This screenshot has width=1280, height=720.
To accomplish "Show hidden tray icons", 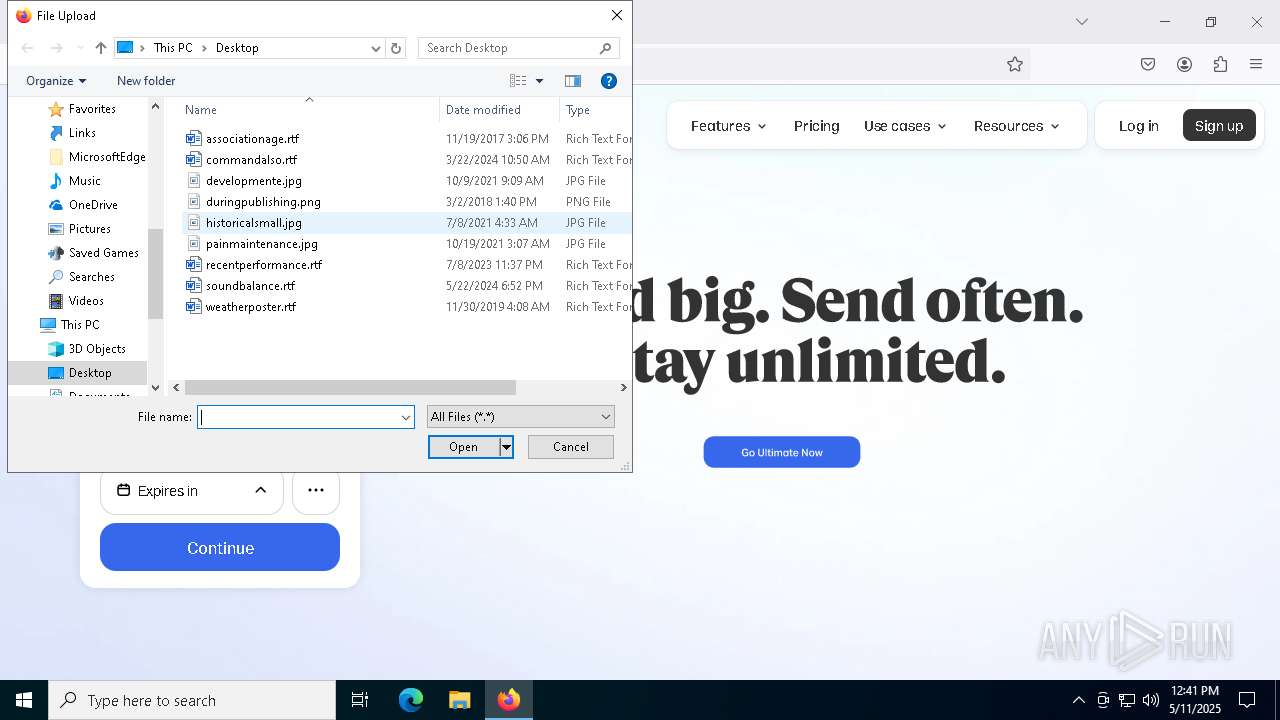I will pos(1078,700).
